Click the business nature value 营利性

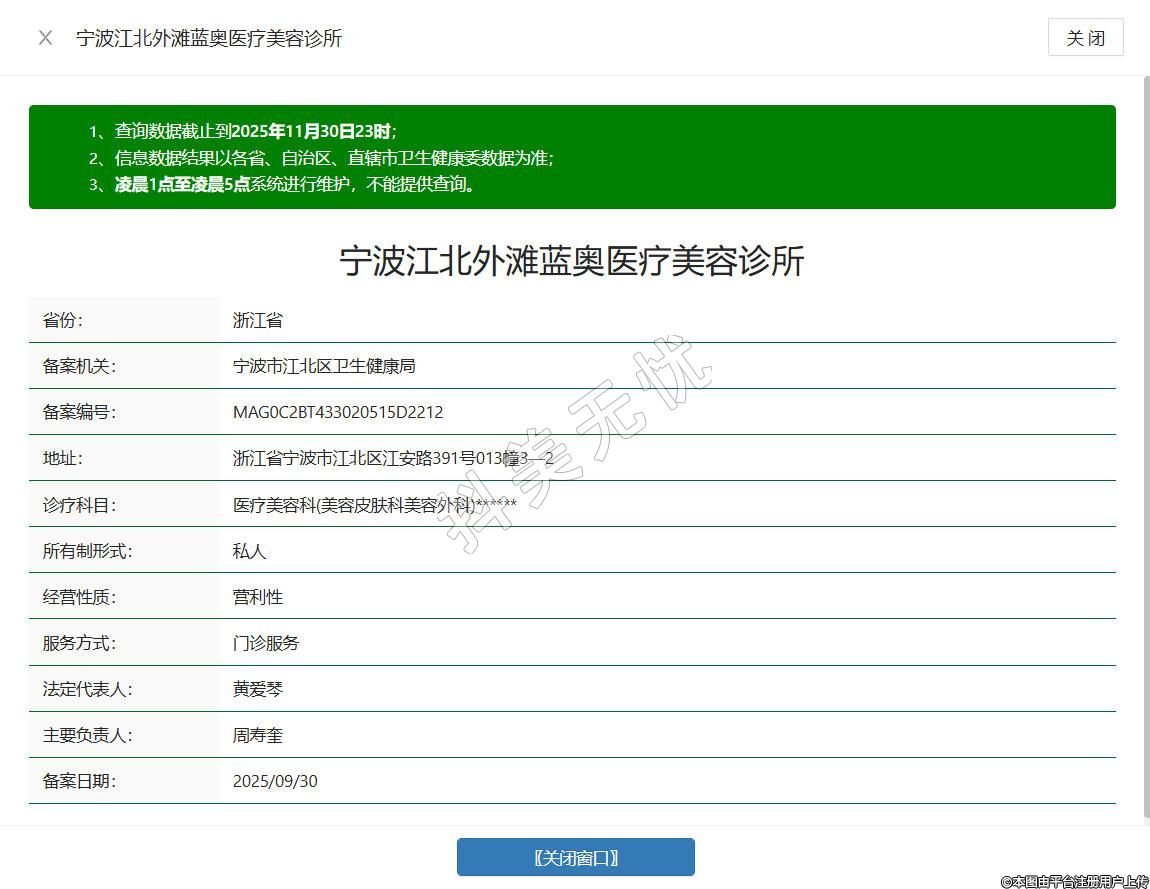258,597
